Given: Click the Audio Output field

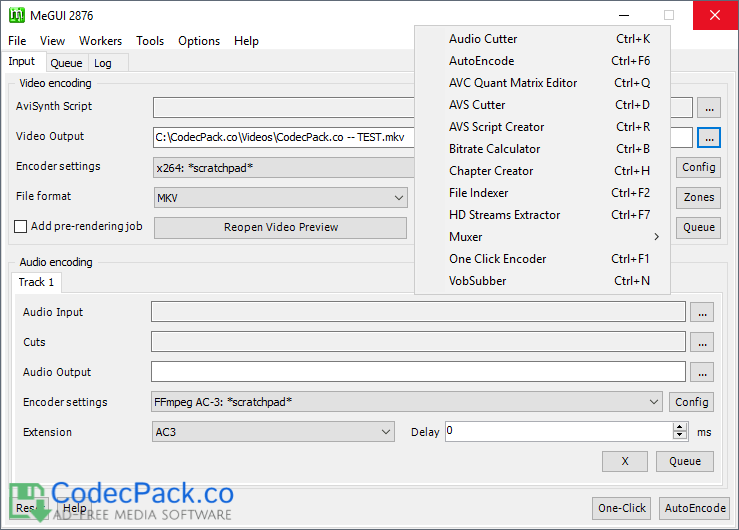Looking at the screenshot, I should tap(418, 372).
